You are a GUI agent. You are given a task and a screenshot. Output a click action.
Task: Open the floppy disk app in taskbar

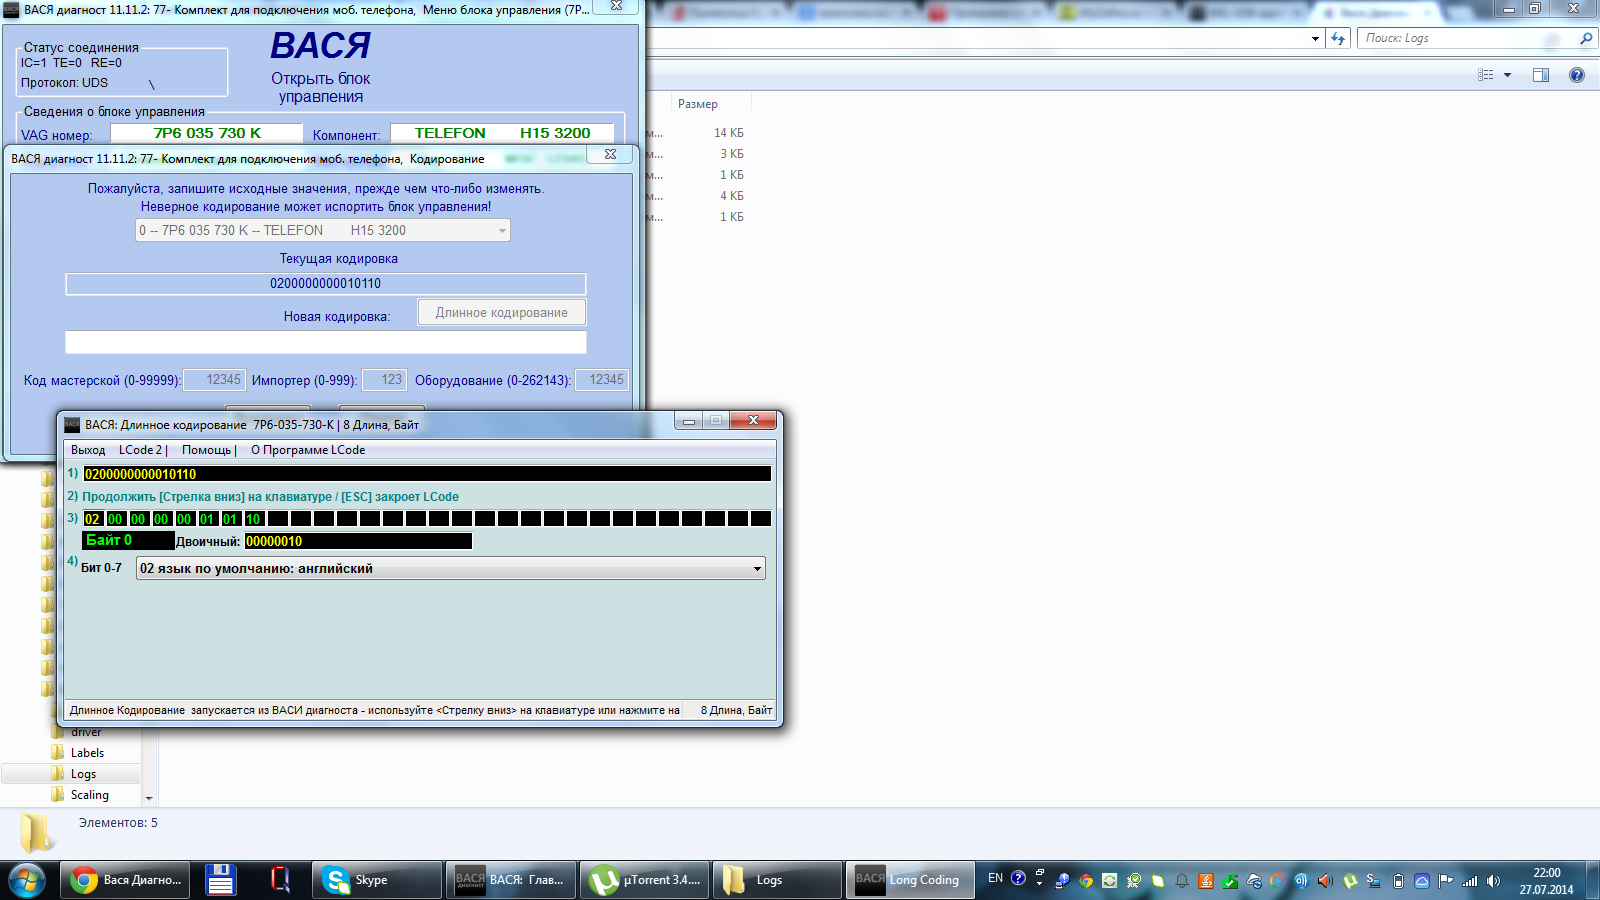coord(220,880)
